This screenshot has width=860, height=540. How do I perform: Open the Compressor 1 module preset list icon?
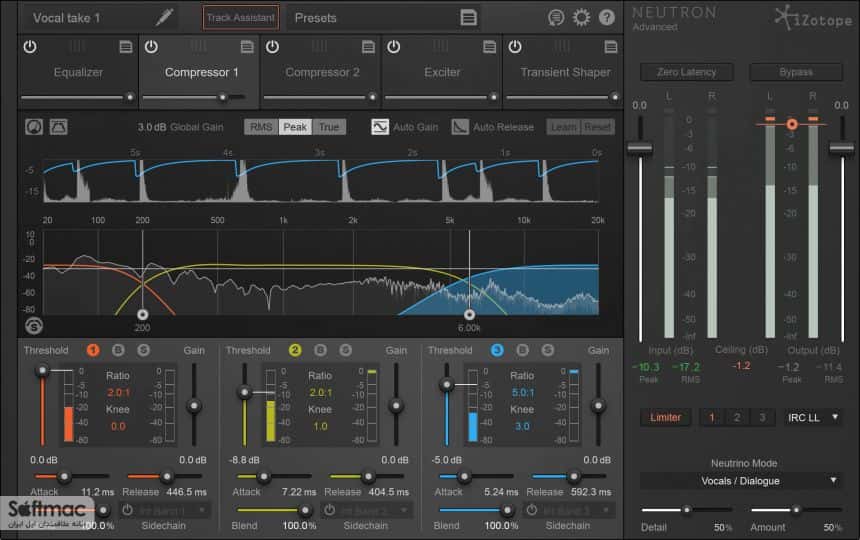coord(247,47)
